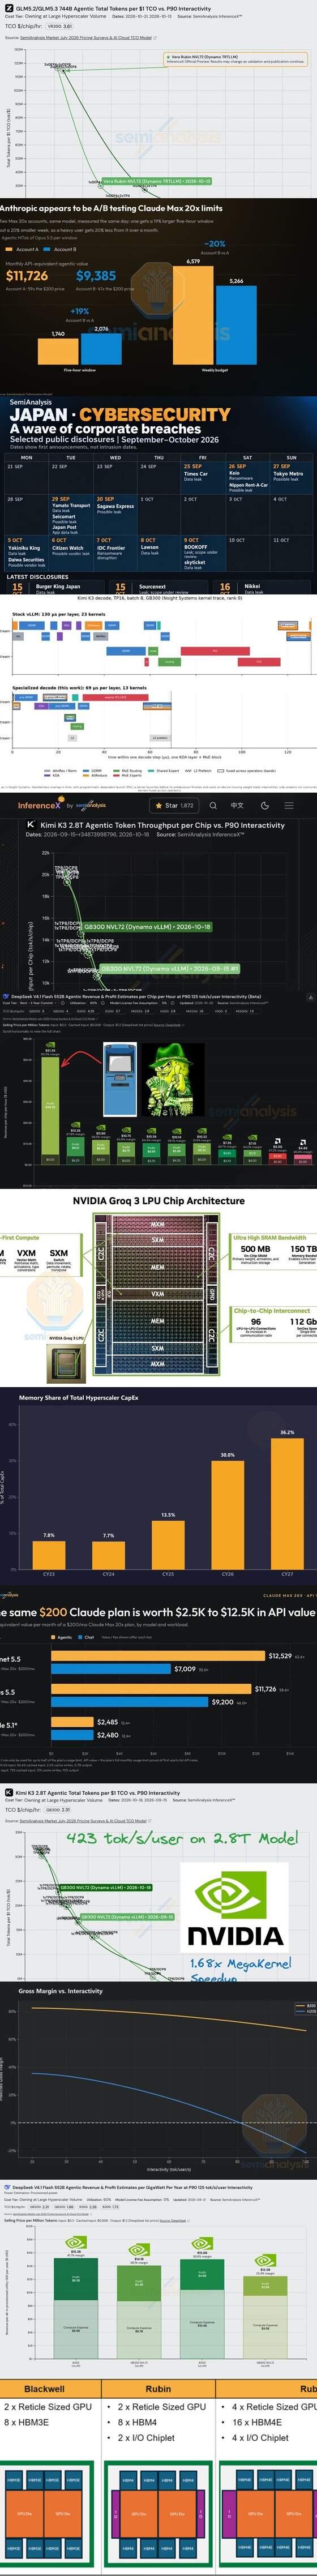
Task: Click the Times Car entry on 25 Sep
Action: (196, 474)
